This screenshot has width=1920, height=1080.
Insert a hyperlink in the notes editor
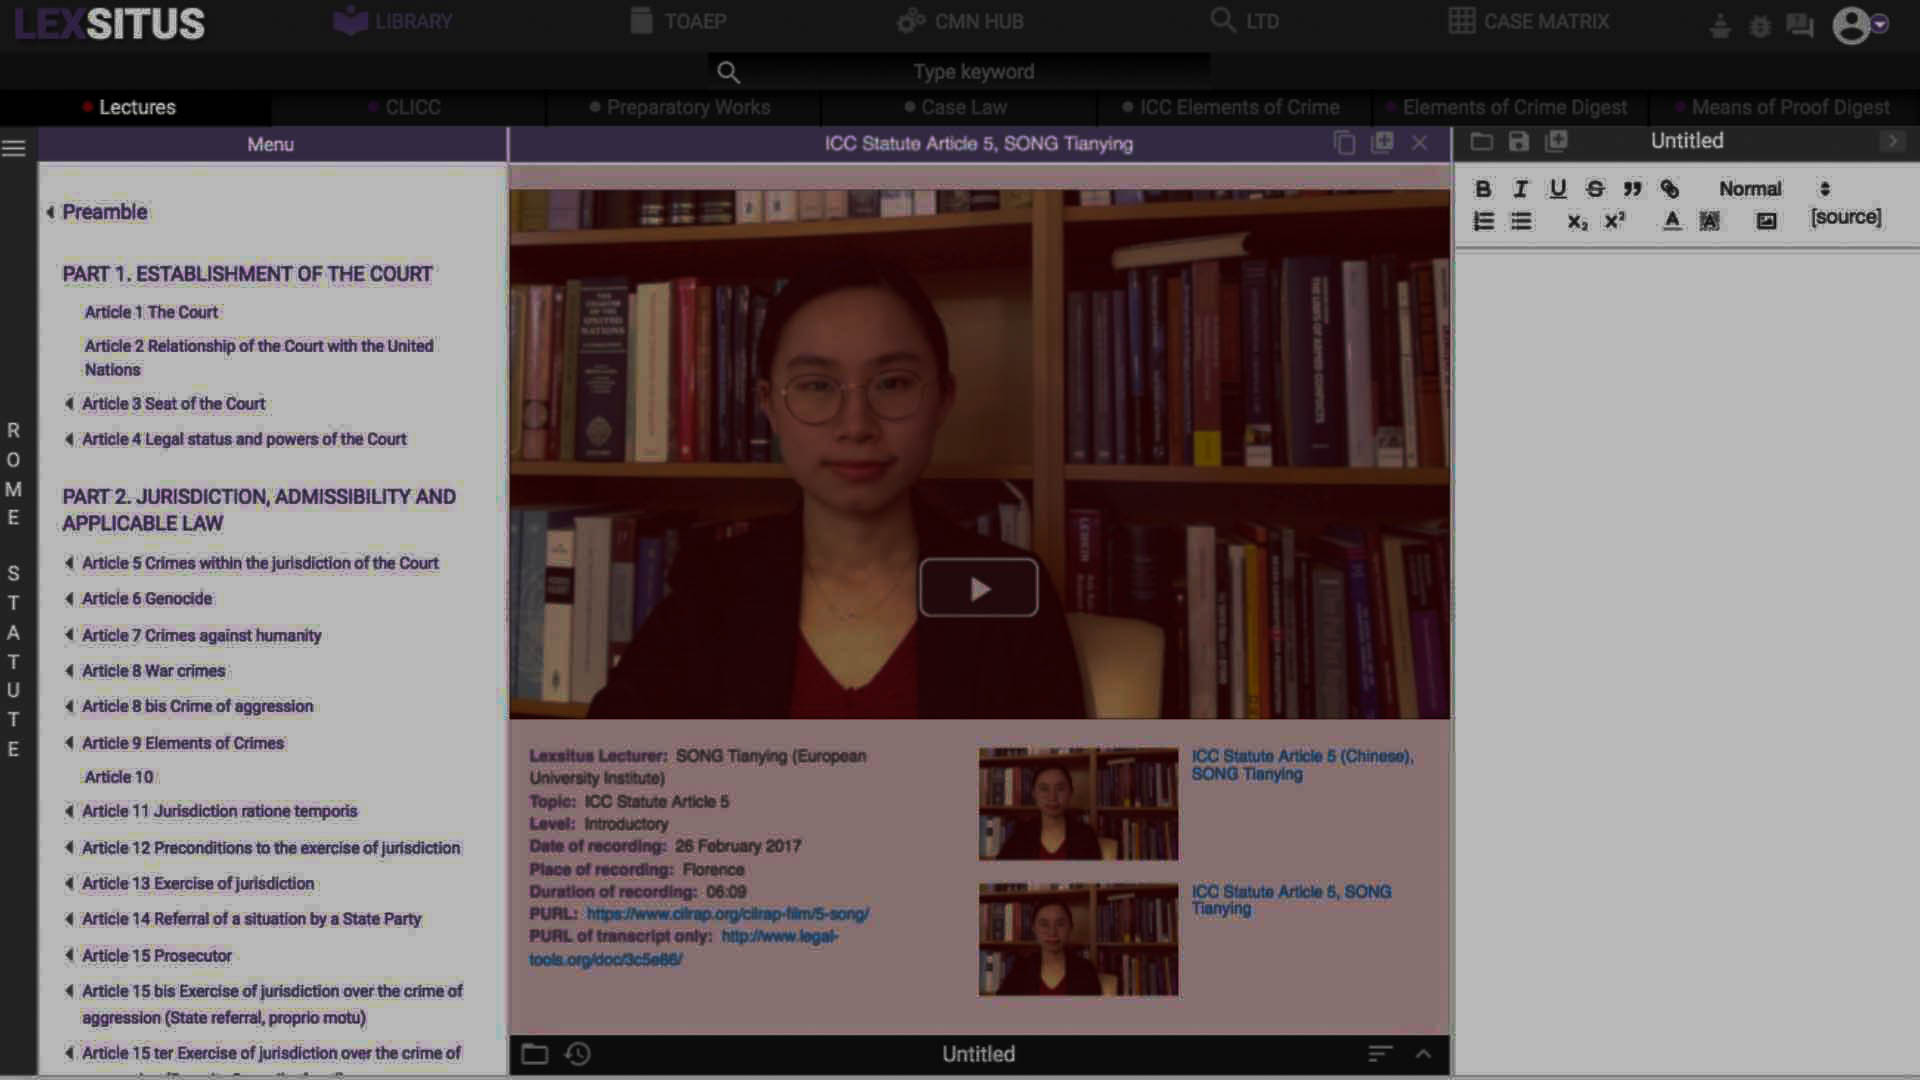pyautogui.click(x=1669, y=189)
